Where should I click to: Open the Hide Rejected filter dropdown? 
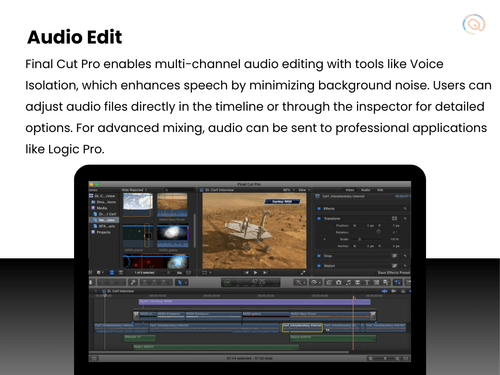click(134, 190)
